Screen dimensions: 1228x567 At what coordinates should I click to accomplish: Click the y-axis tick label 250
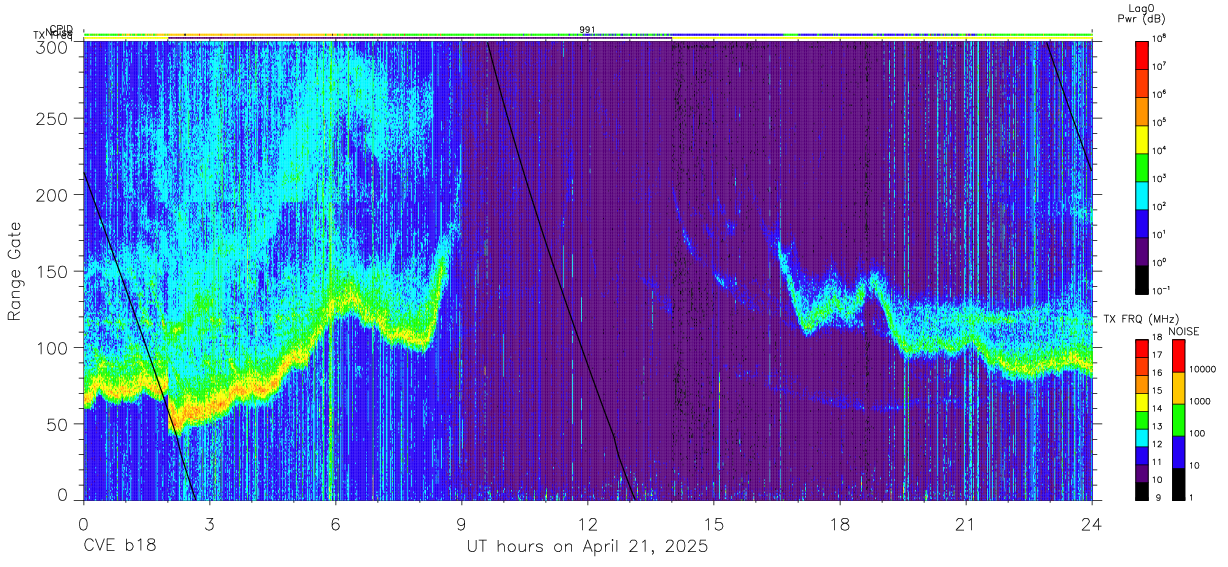tap(54, 119)
